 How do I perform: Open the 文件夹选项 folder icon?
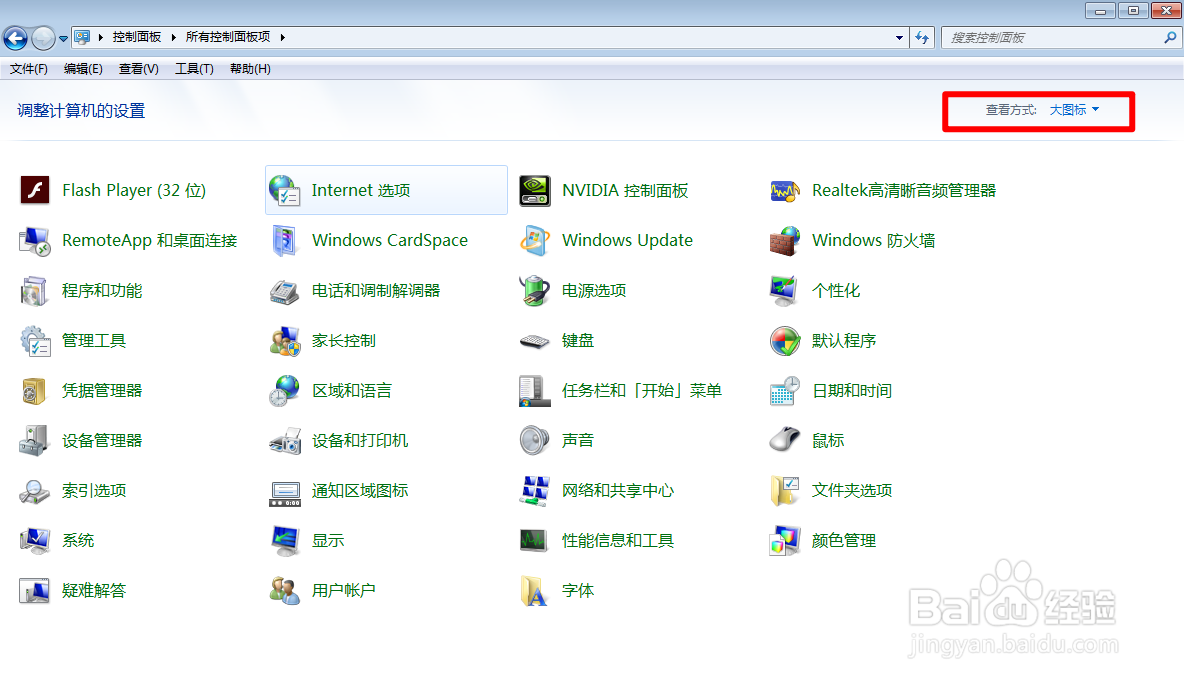pos(785,490)
